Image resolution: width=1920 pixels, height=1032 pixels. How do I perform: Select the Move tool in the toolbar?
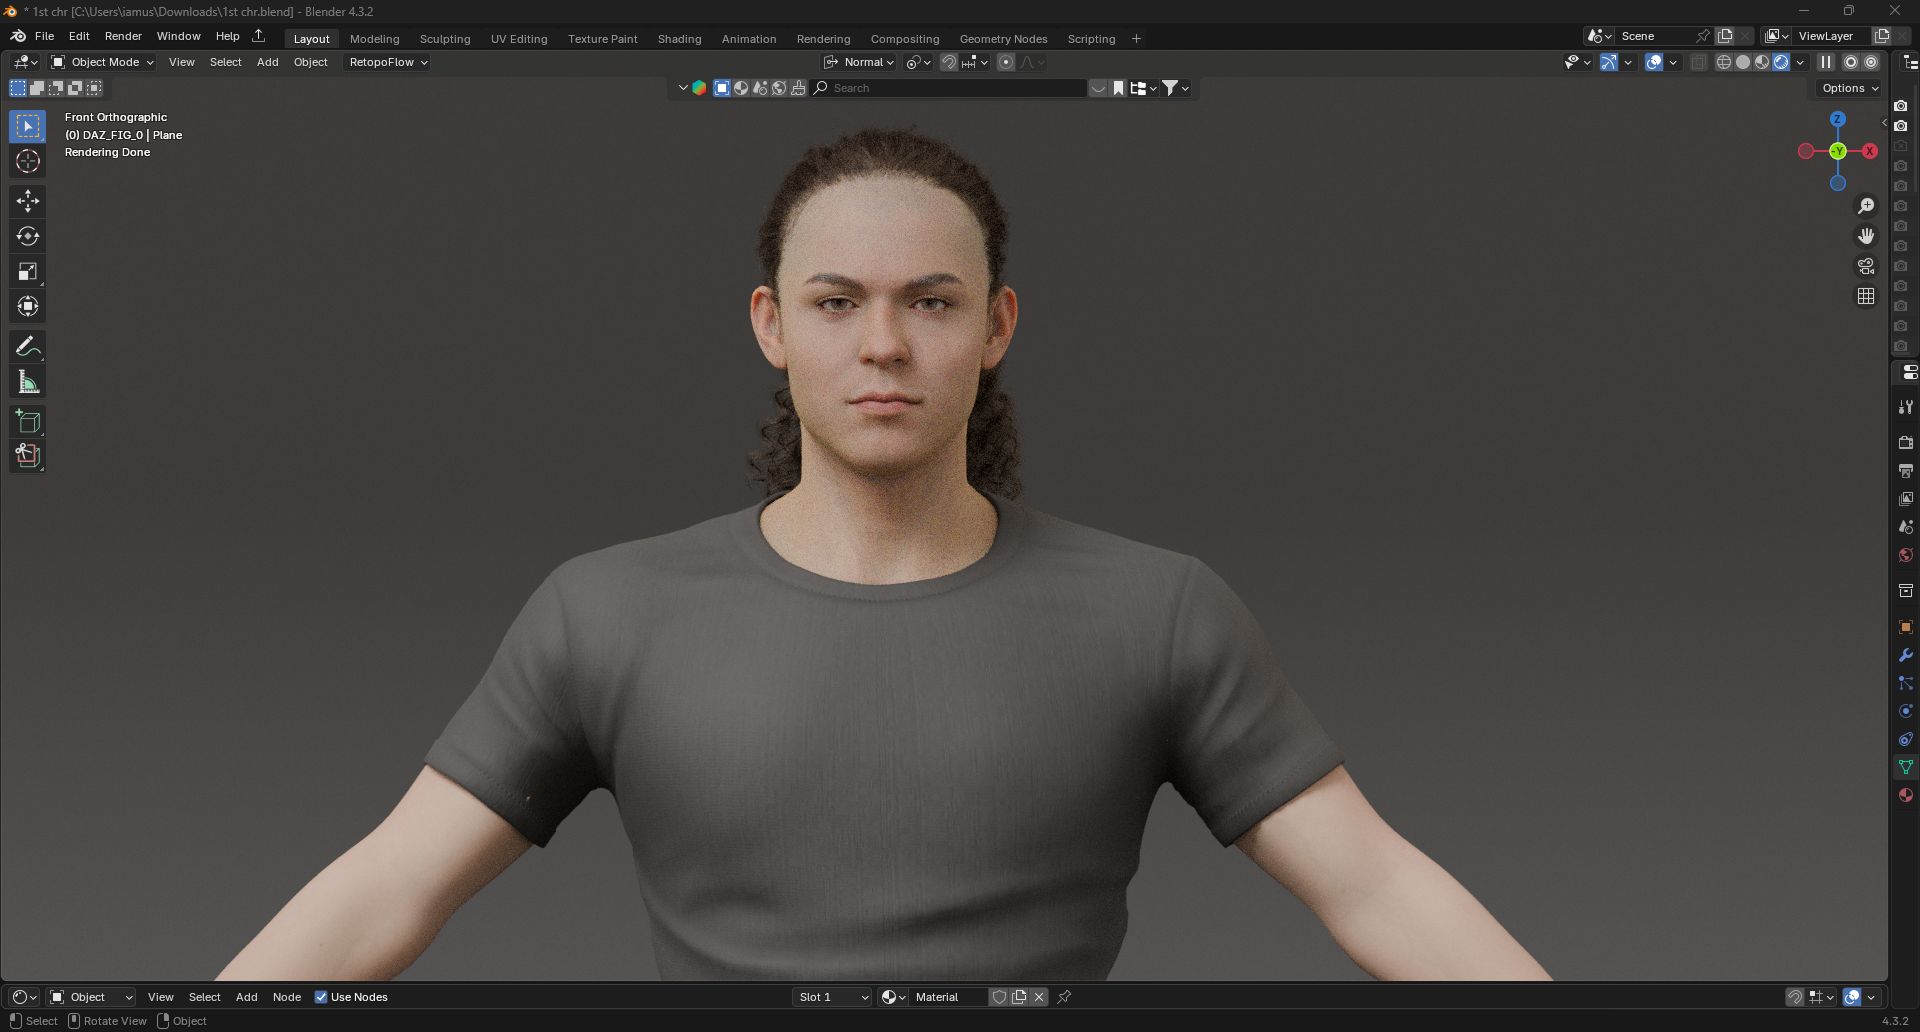[27, 201]
